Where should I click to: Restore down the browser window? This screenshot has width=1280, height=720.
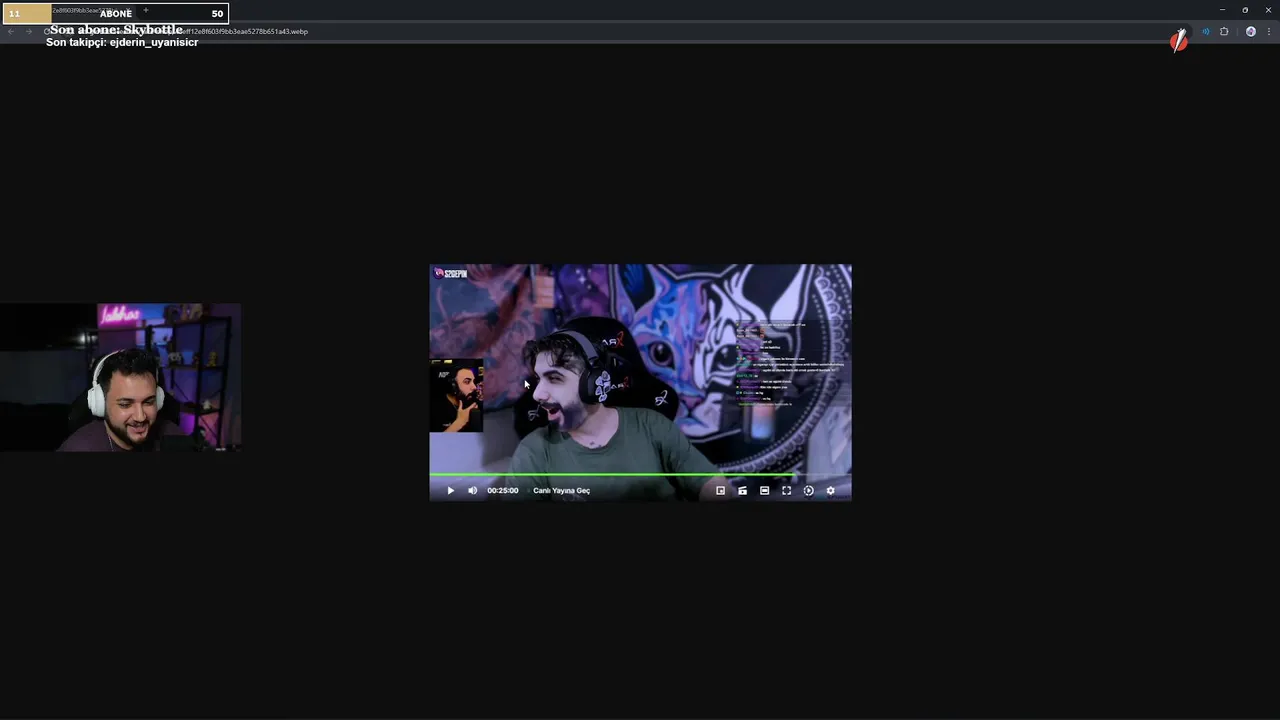[x=1245, y=10]
